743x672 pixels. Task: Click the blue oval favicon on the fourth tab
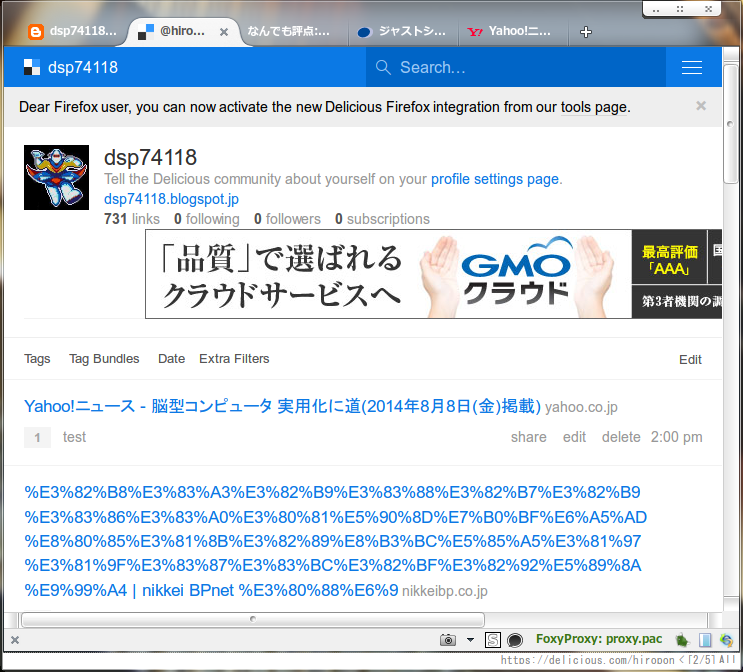click(x=364, y=32)
